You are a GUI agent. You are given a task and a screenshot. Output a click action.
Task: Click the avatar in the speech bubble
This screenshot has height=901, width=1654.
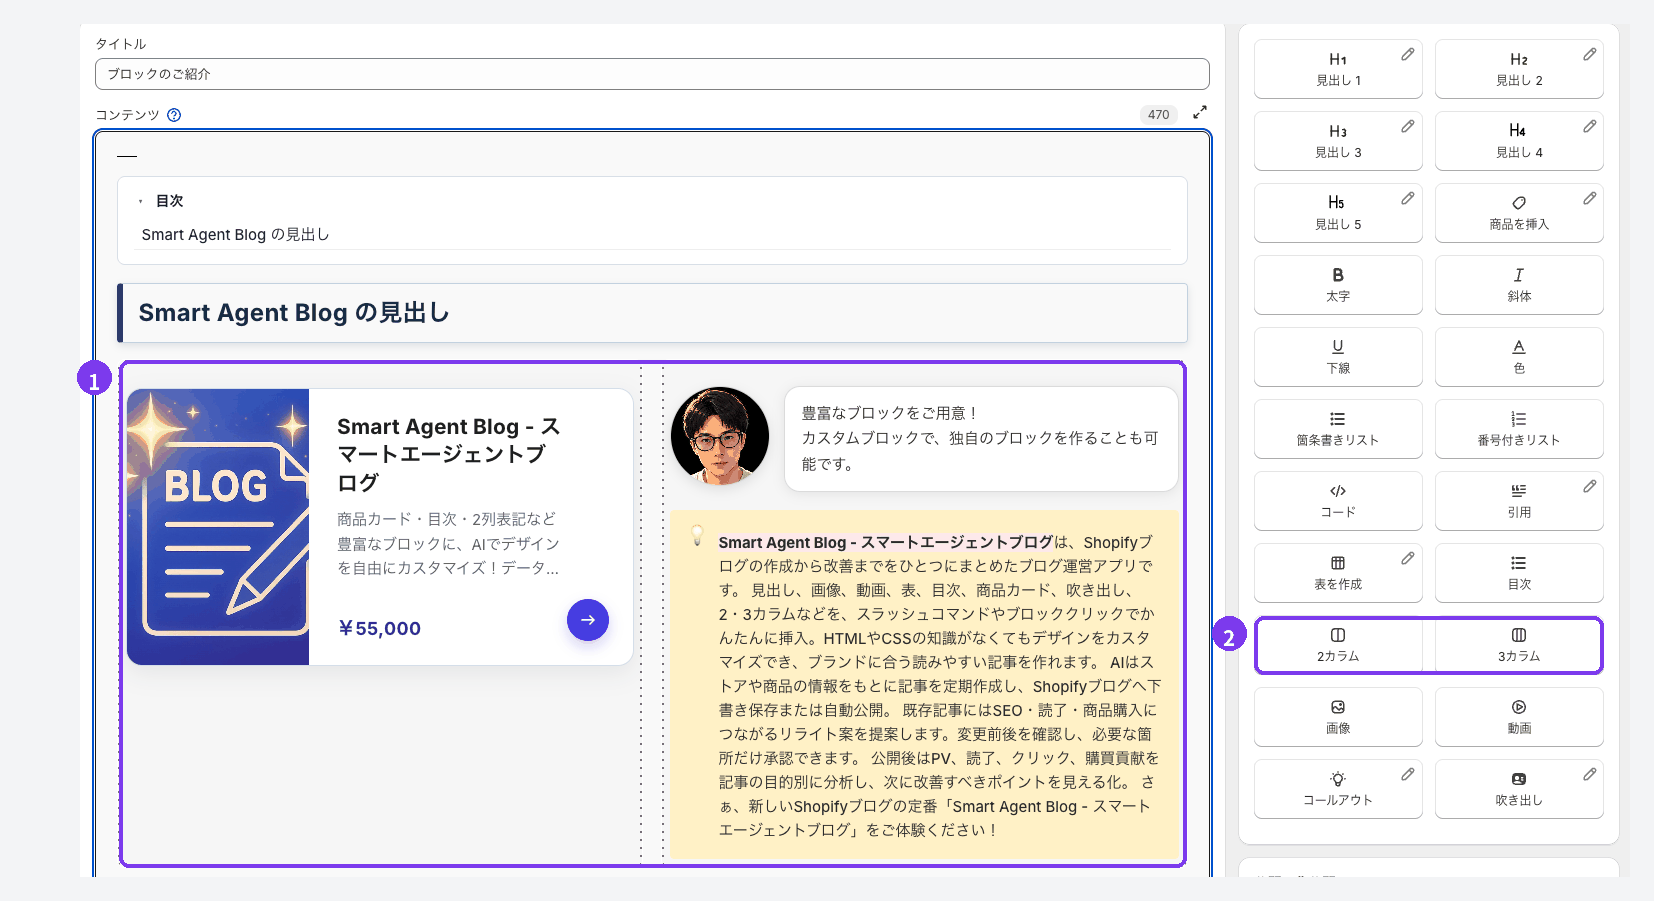(720, 436)
